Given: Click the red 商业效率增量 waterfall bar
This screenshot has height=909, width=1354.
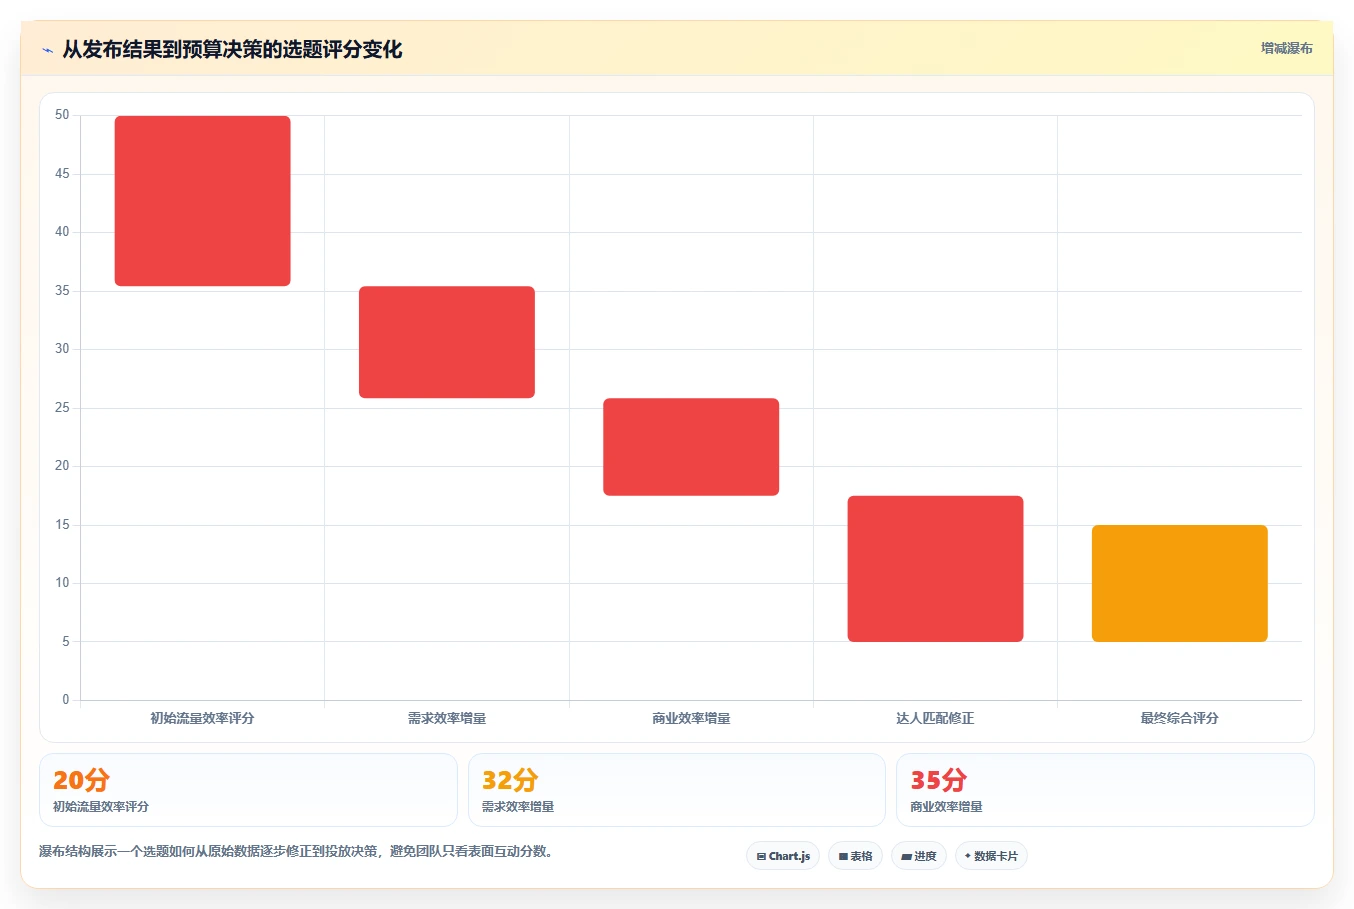Looking at the screenshot, I should pyautogui.click(x=691, y=447).
